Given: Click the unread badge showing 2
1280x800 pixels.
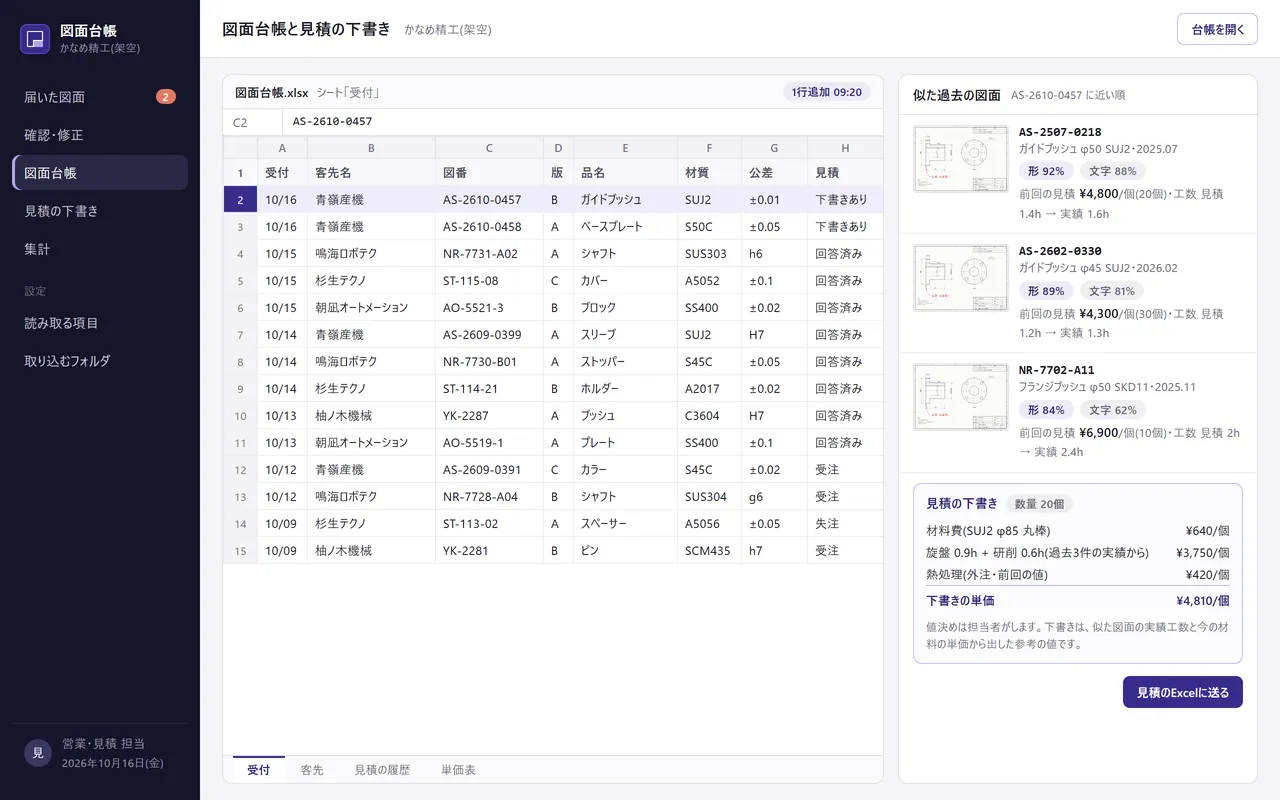Looking at the screenshot, I should (x=166, y=97).
